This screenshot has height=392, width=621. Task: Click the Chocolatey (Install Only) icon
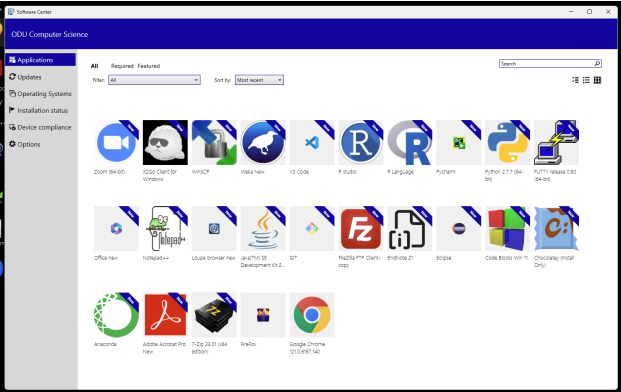pos(556,228)
